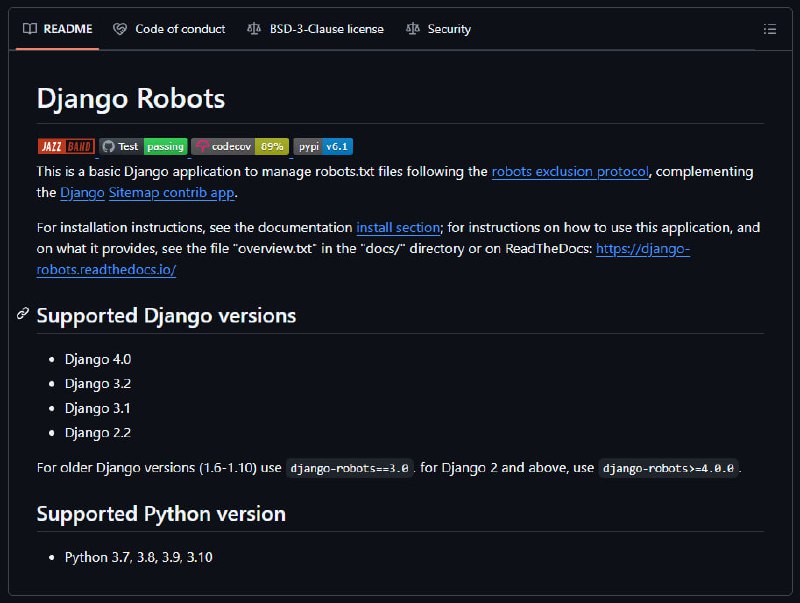The width and height of the screenshot is (800, 603).
Task: Open the codecov 89% badge
Action: click(240, 146)
